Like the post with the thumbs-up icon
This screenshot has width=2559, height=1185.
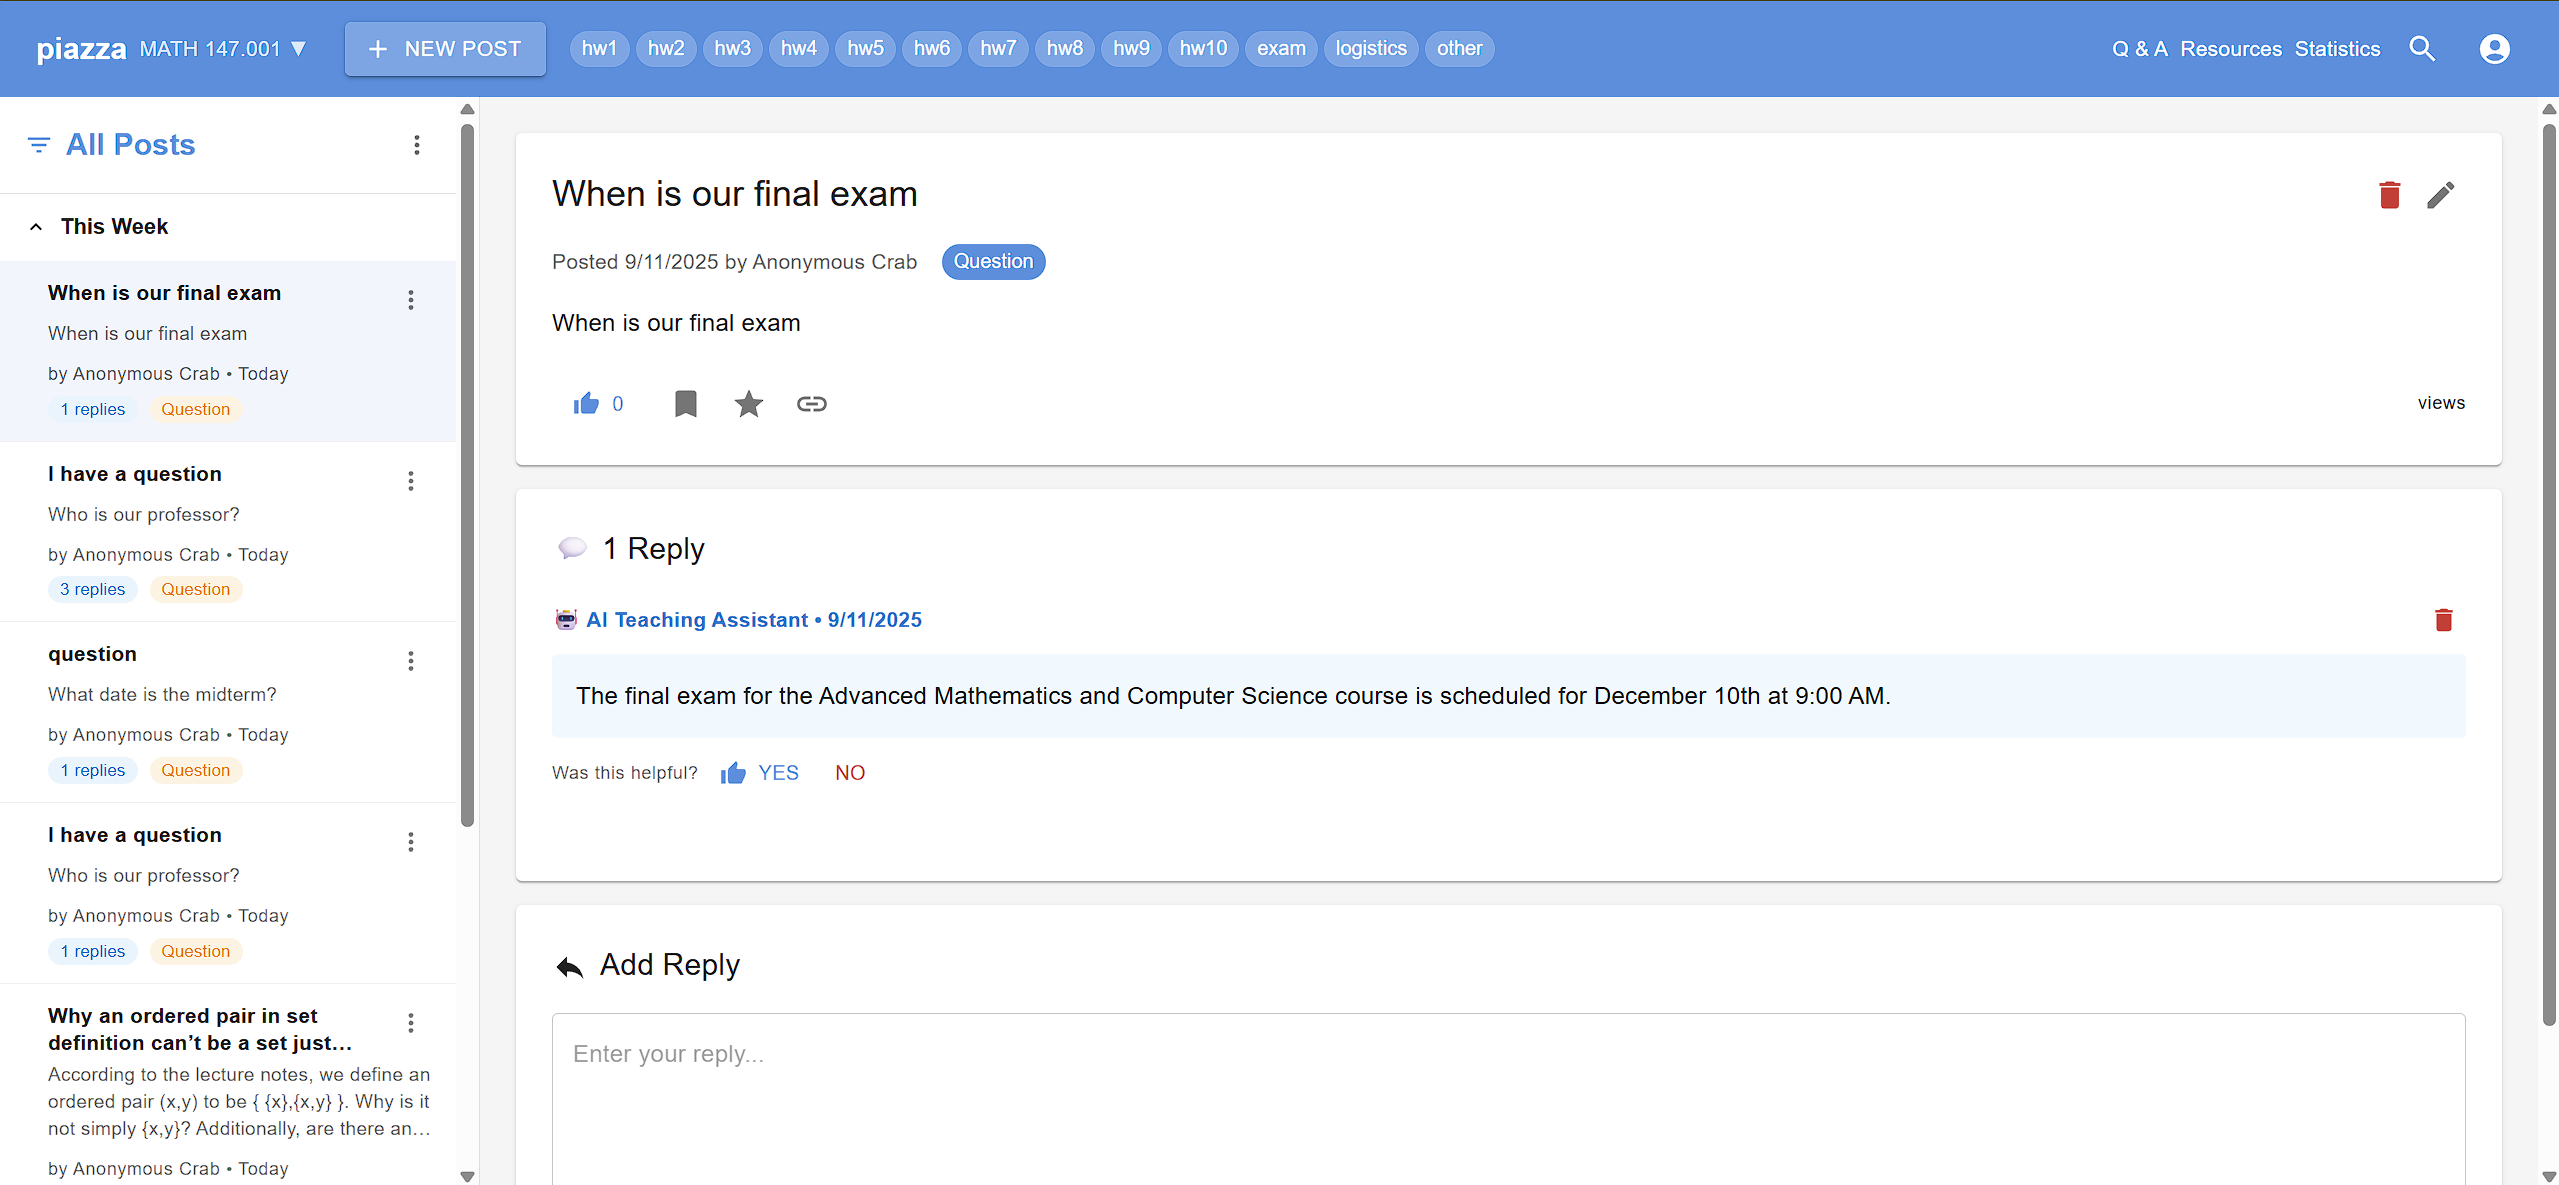click(x=586, y=404)
